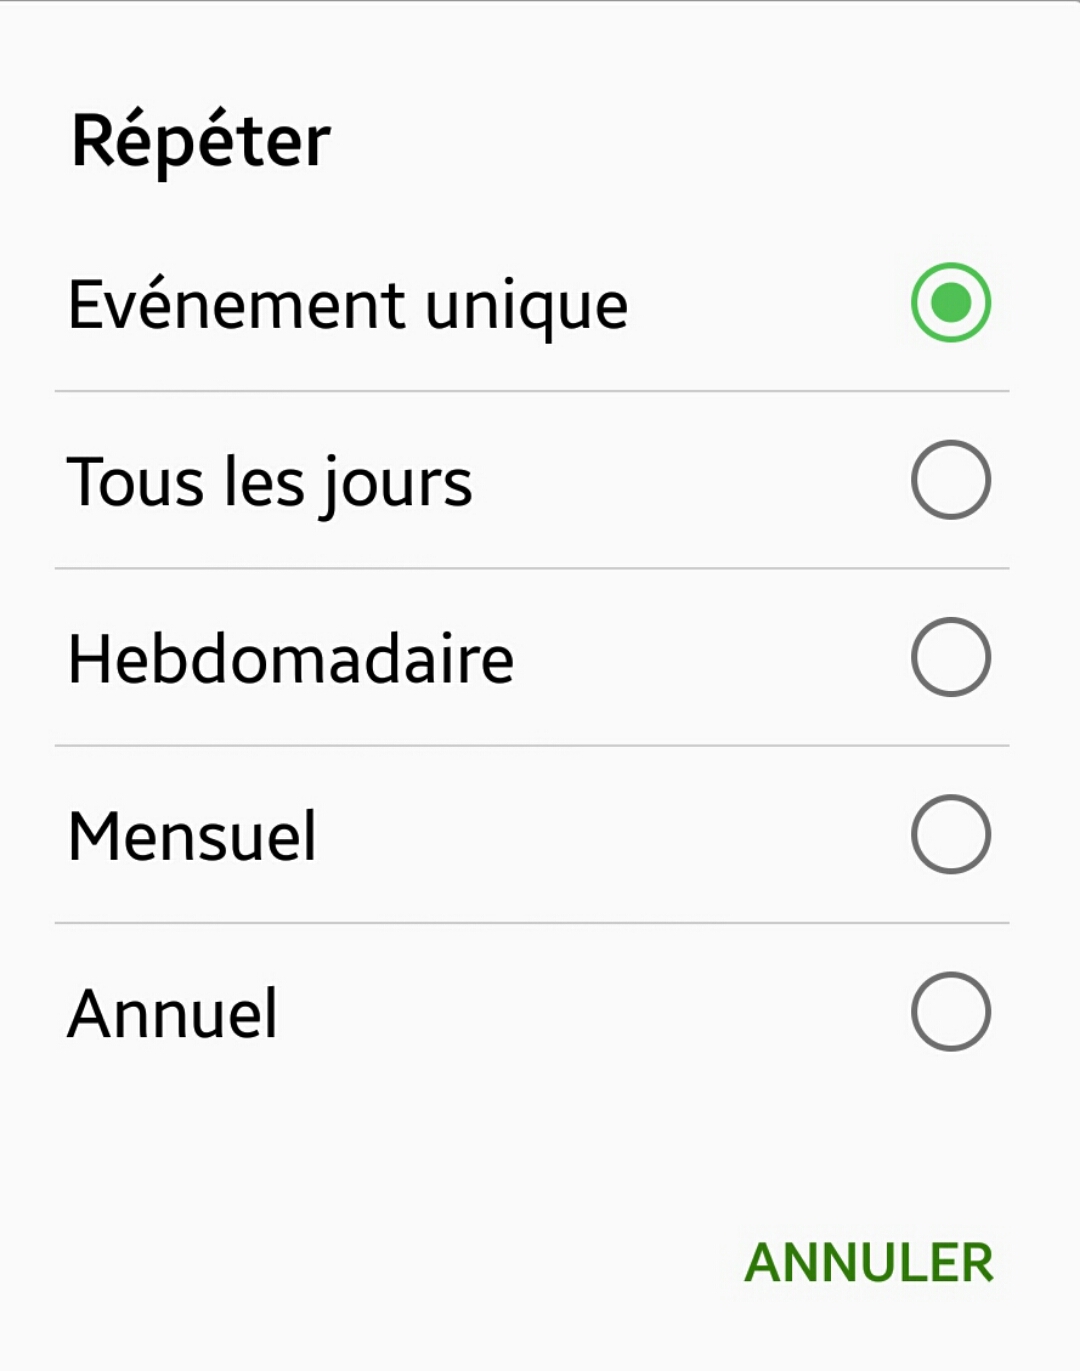Click the Evénement unique text label
Viewport: 1080px width, 1371px height.
347,304
